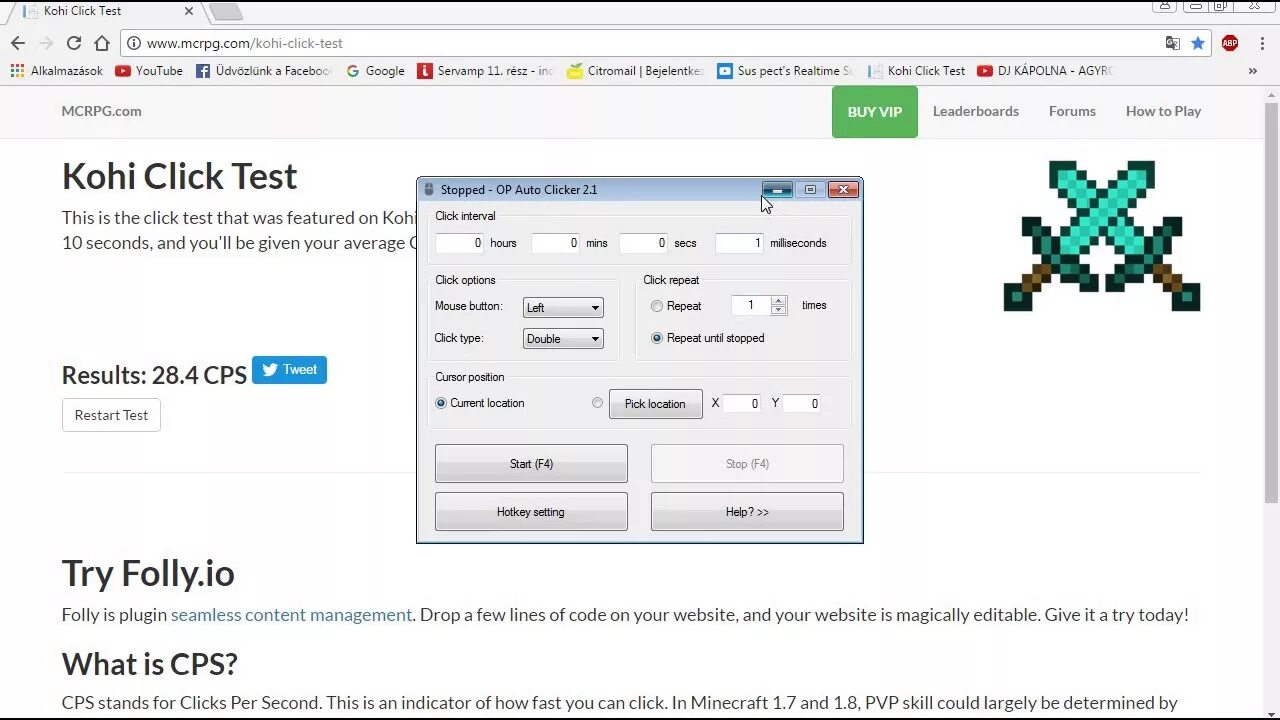Click the green BUY VIP button
The height and width of the screenshot is (720, 1280).
point(875,112)
